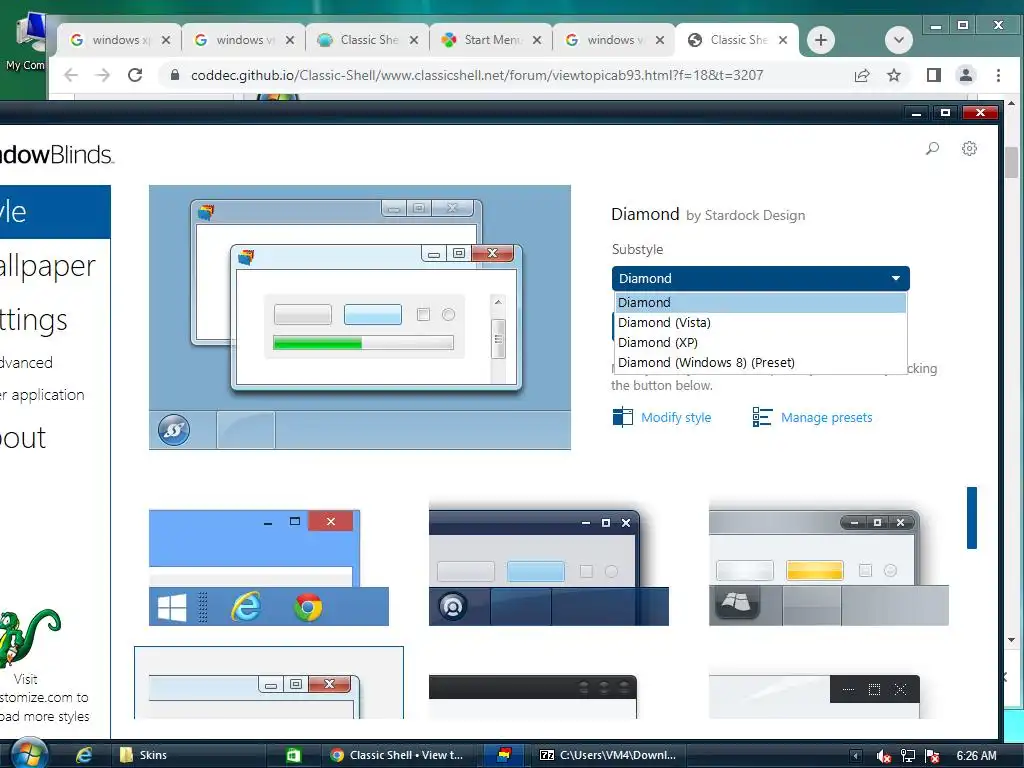Open Chrome three-dot menu

tap(998, 75)
